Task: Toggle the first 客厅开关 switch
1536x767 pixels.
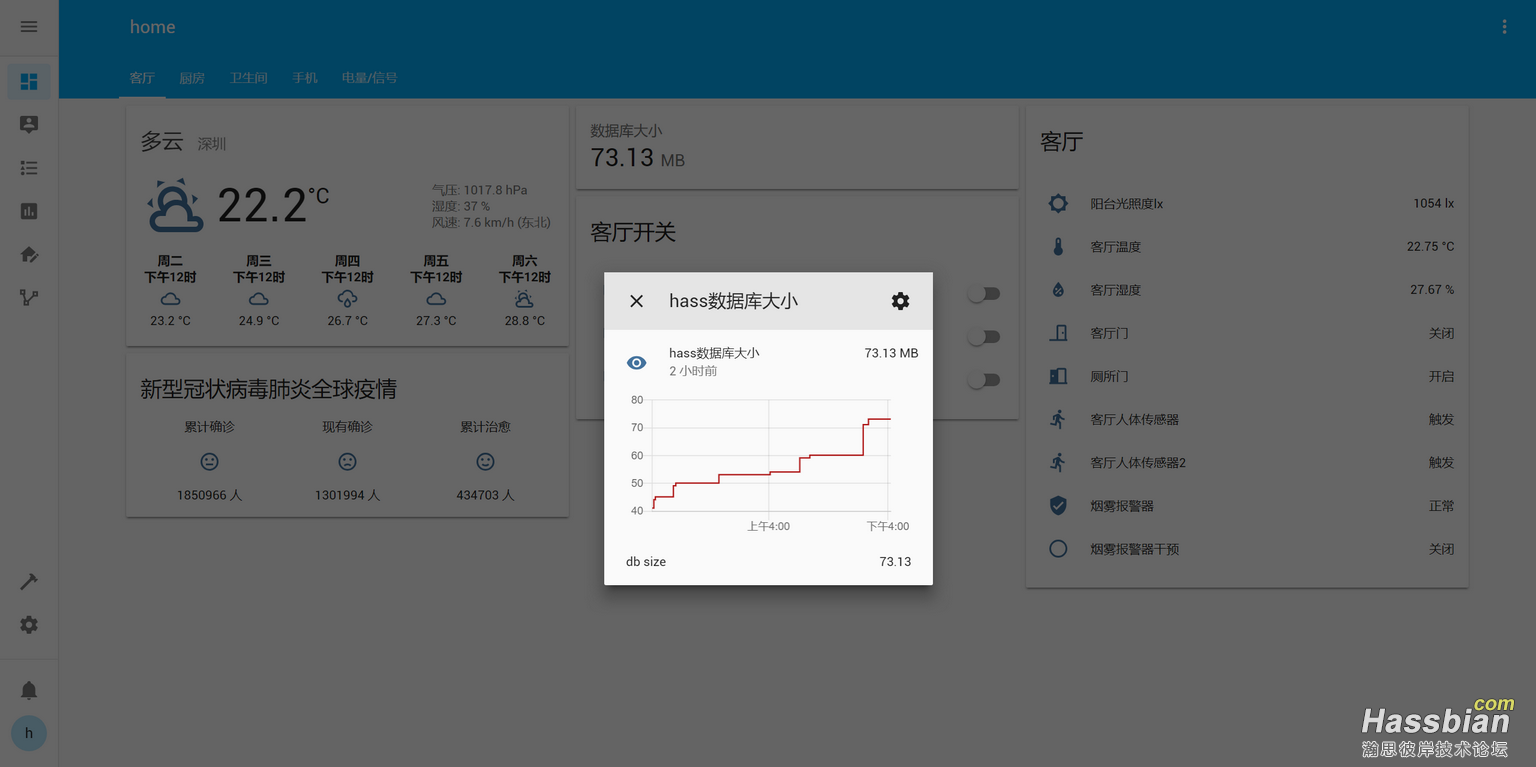Action: click(984, 294)
